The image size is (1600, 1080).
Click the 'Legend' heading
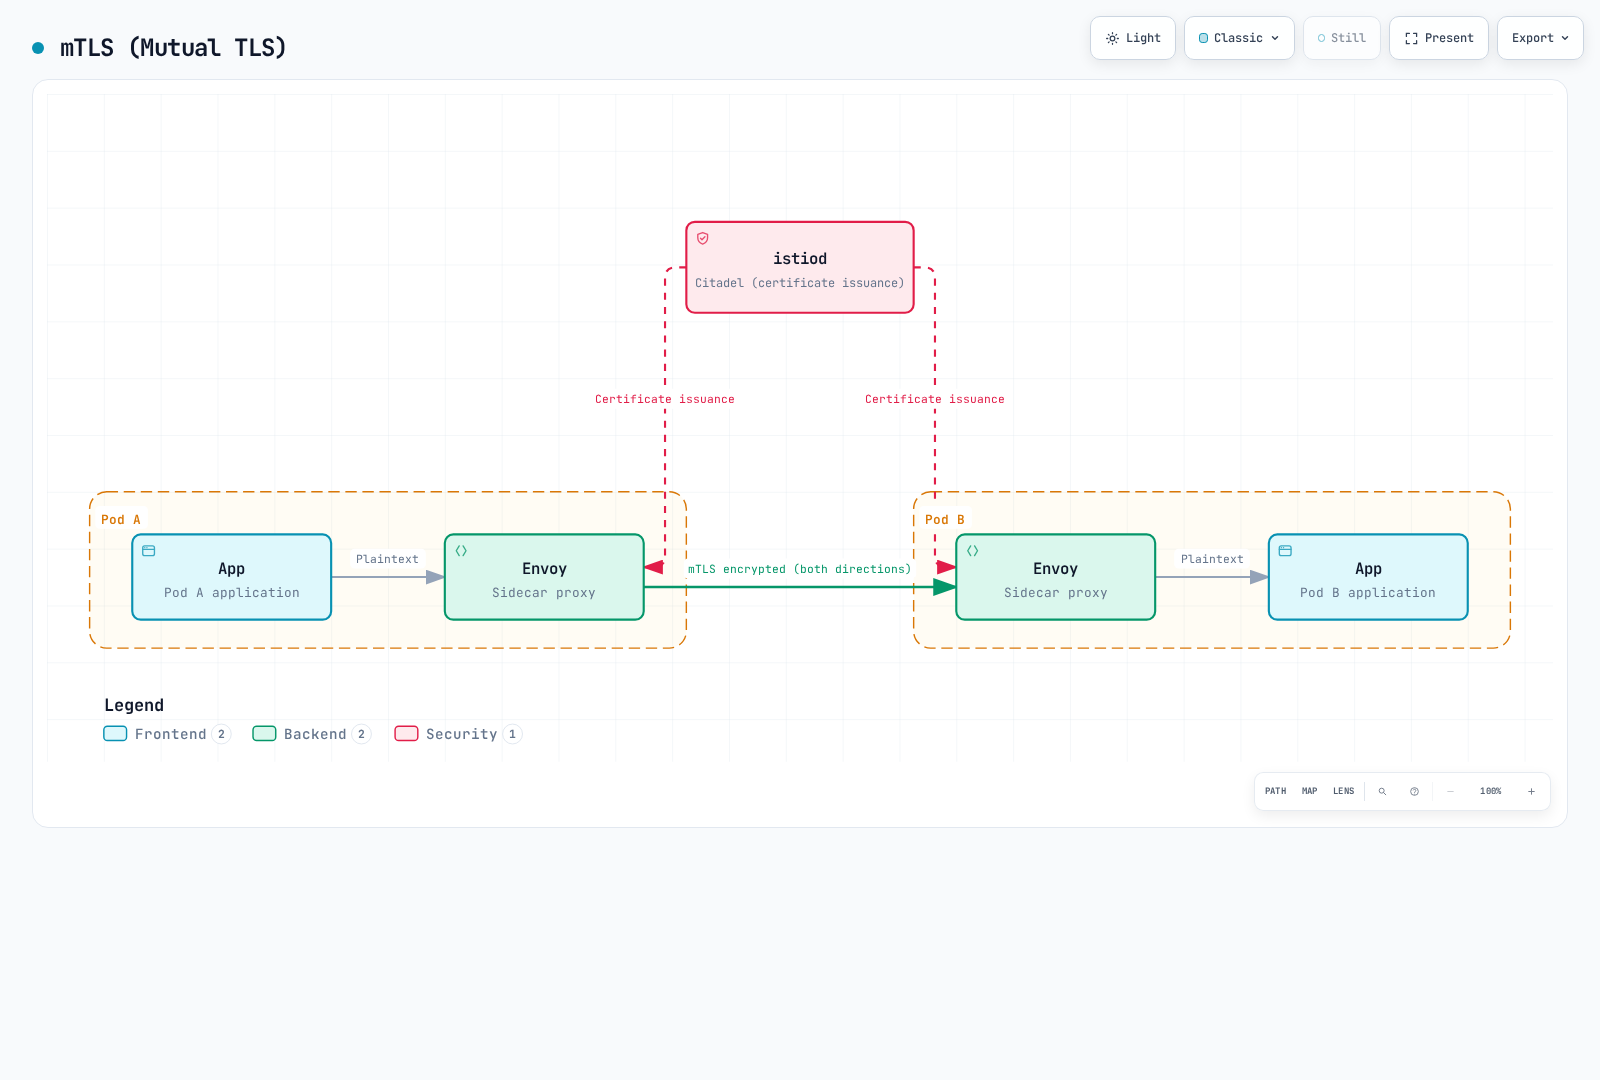click(x=134, y=705)
